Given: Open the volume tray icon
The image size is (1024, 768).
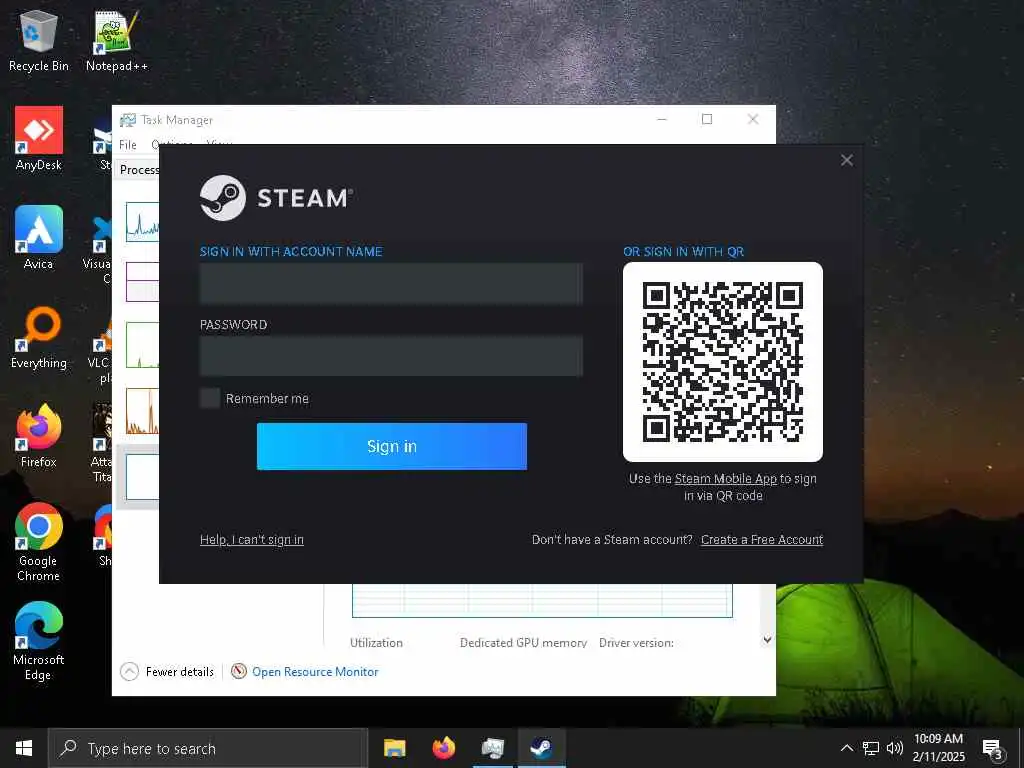Looking at the screenshot, I should click(x=895, y=748).
